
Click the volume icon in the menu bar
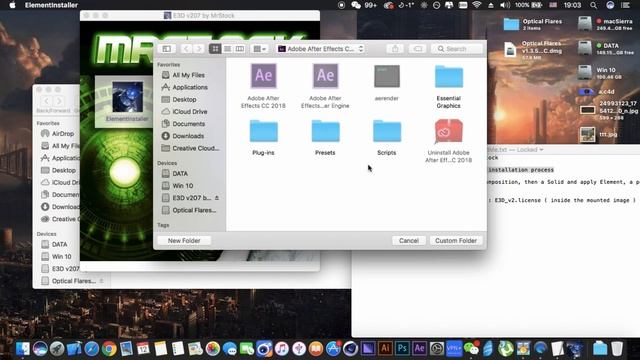tap(505, 5)
